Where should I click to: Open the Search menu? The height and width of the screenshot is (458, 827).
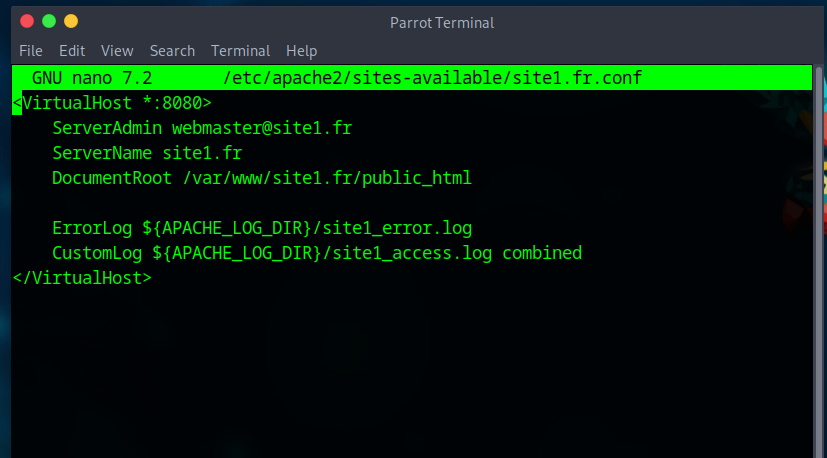tap(172, 51)
